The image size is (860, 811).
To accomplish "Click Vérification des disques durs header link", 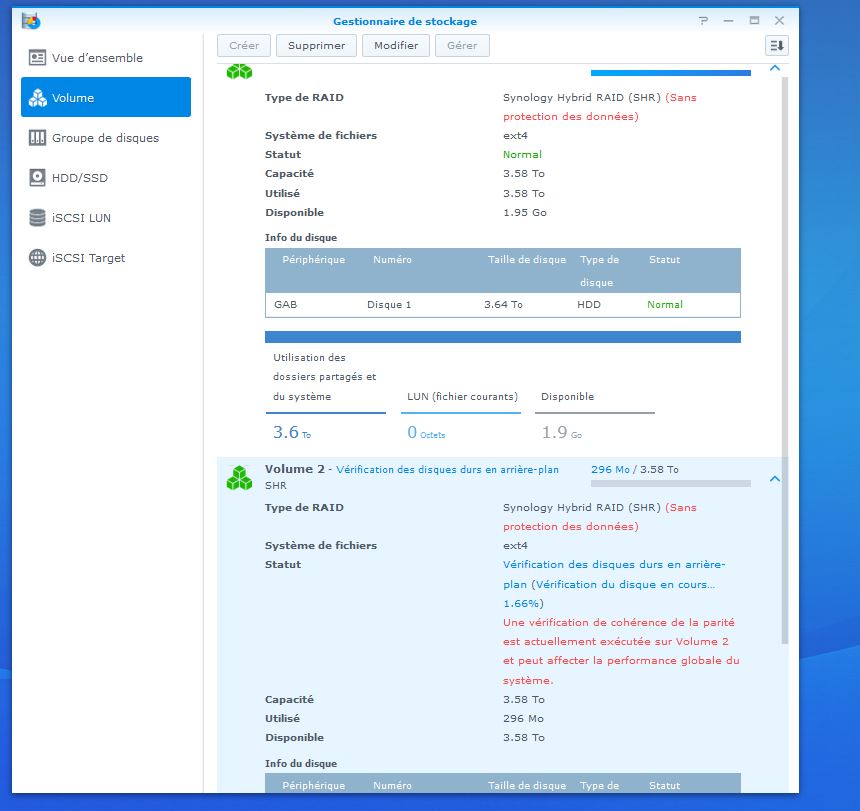I will click(448, 470).
